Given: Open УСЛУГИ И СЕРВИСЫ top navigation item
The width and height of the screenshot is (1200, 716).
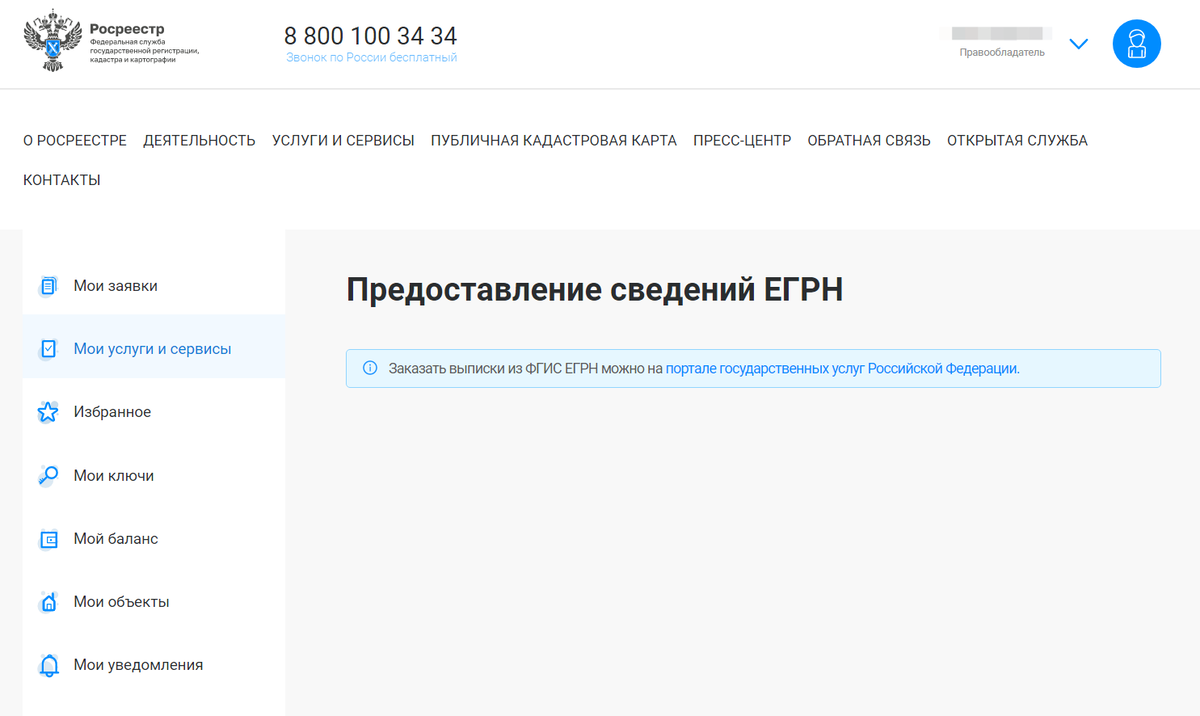Looking at the screenshot, I should 343,141.
